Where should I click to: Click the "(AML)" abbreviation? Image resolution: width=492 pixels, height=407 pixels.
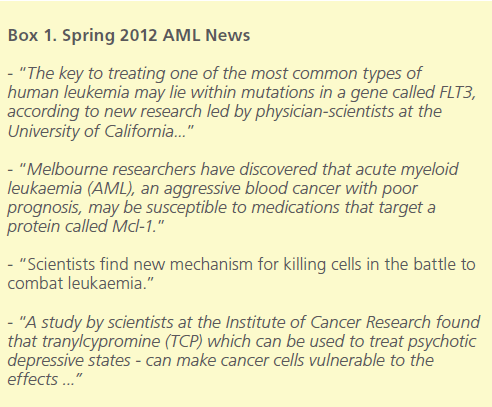pyautogui.click(x=111, y=188)
